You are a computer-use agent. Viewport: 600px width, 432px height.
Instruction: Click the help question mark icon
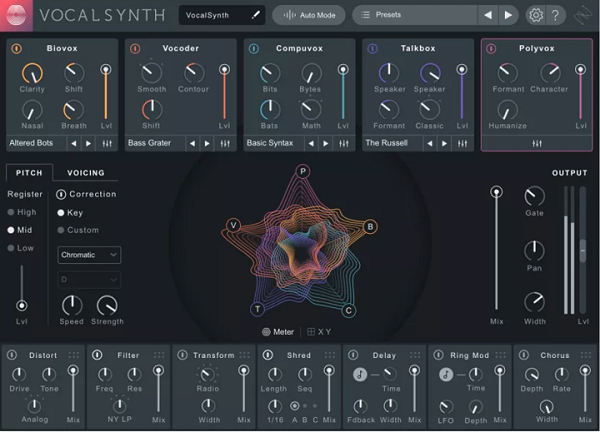(x=557, y=15)
